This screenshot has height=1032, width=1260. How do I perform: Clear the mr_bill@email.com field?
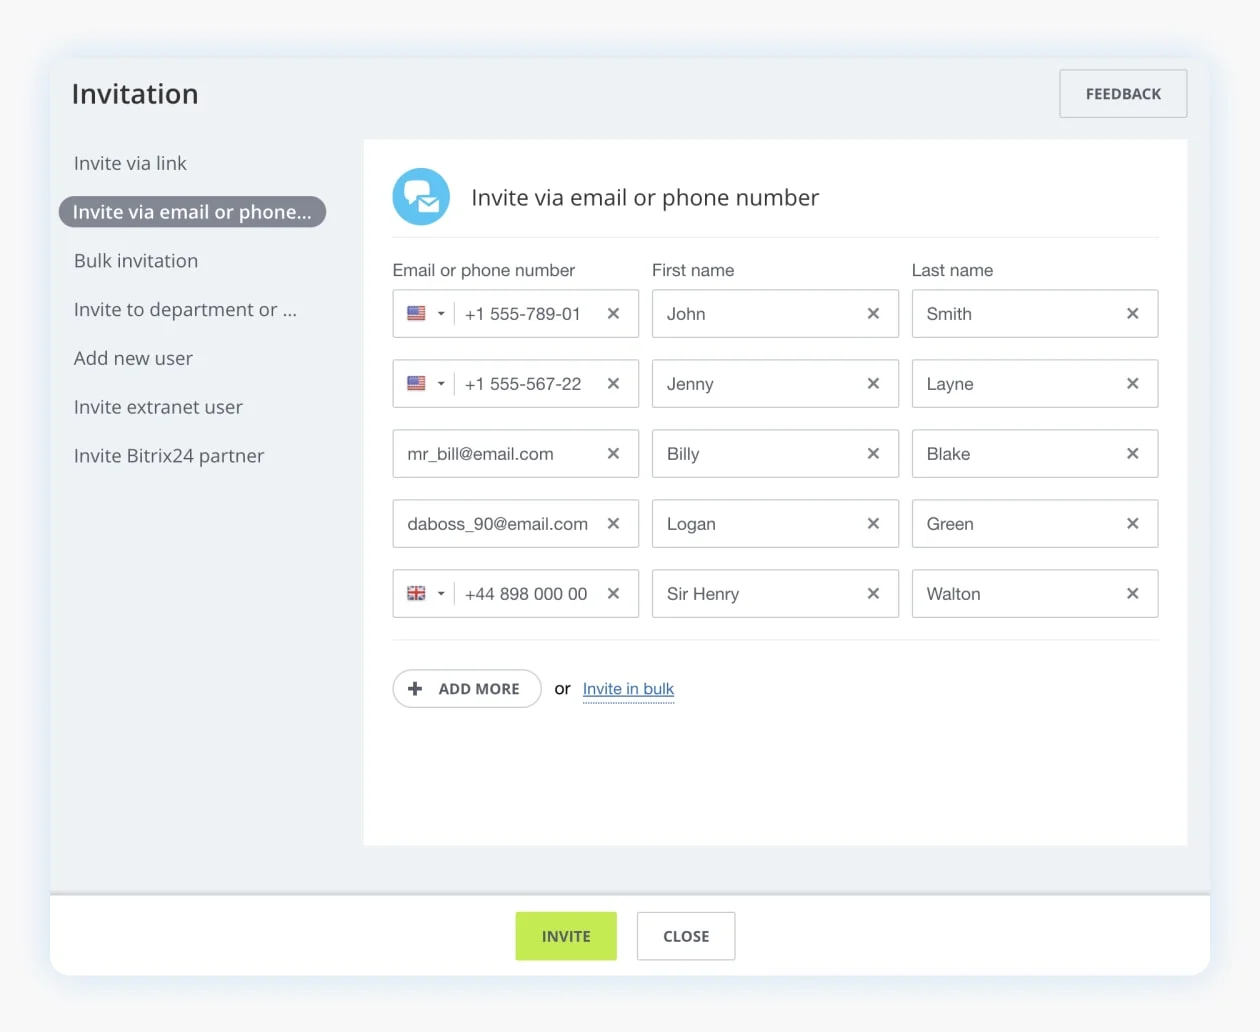(x=613, y=454)
